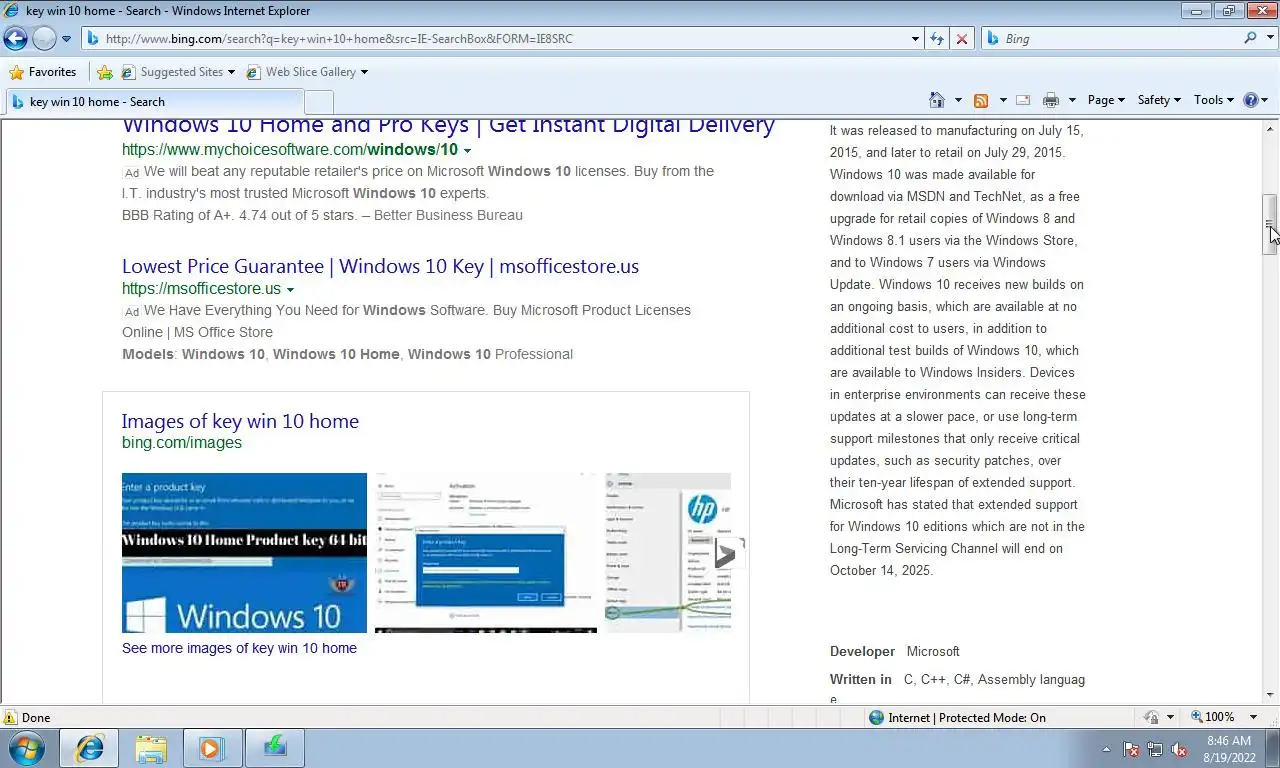
Task: Open Windows Explorer folder taskbar icon
Action: click(151, 748)
